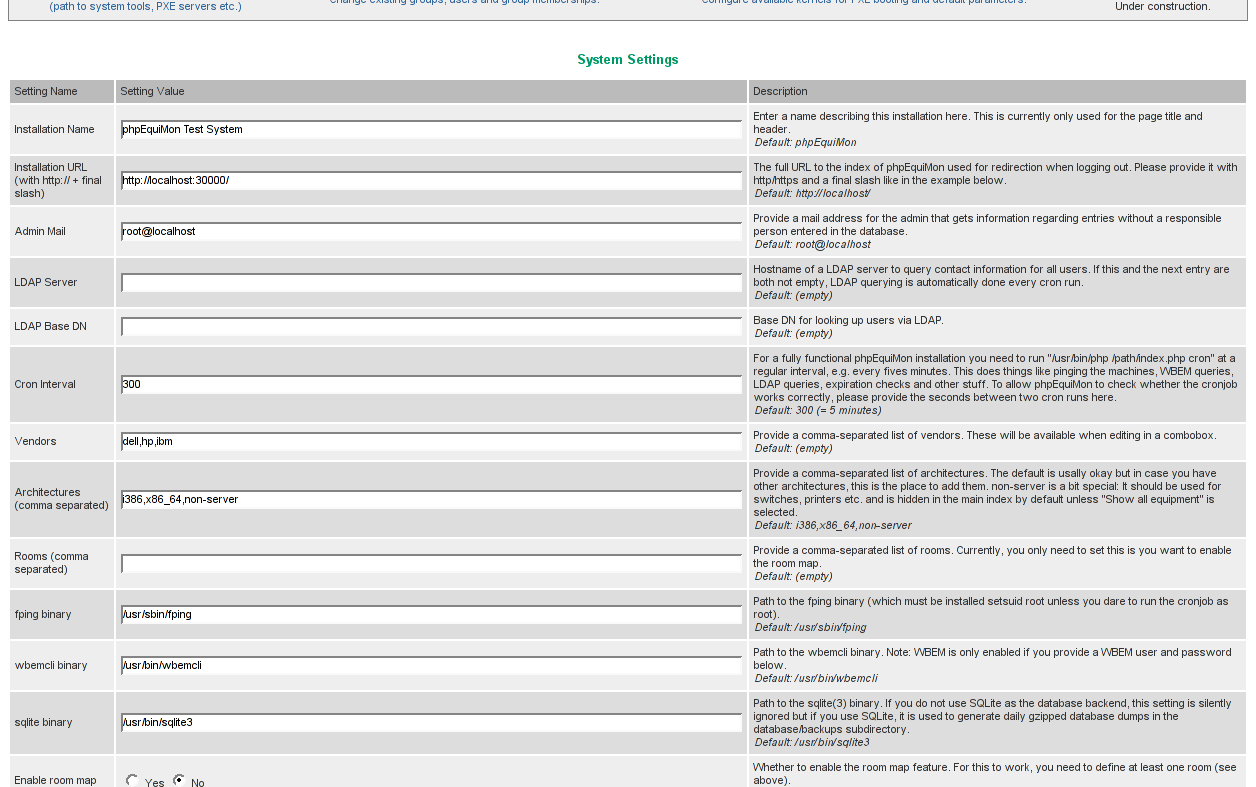Edit the Vendors list field
Screen dimensions: 1256x787
click(431, 441)
